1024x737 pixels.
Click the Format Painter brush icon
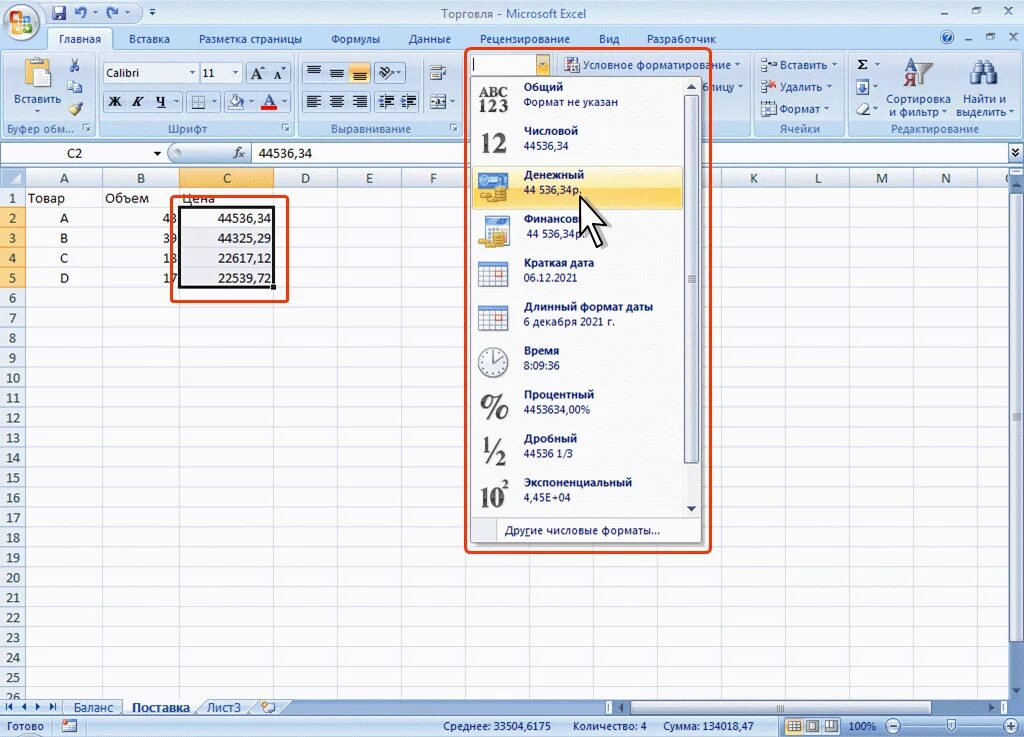pos(75,108)
